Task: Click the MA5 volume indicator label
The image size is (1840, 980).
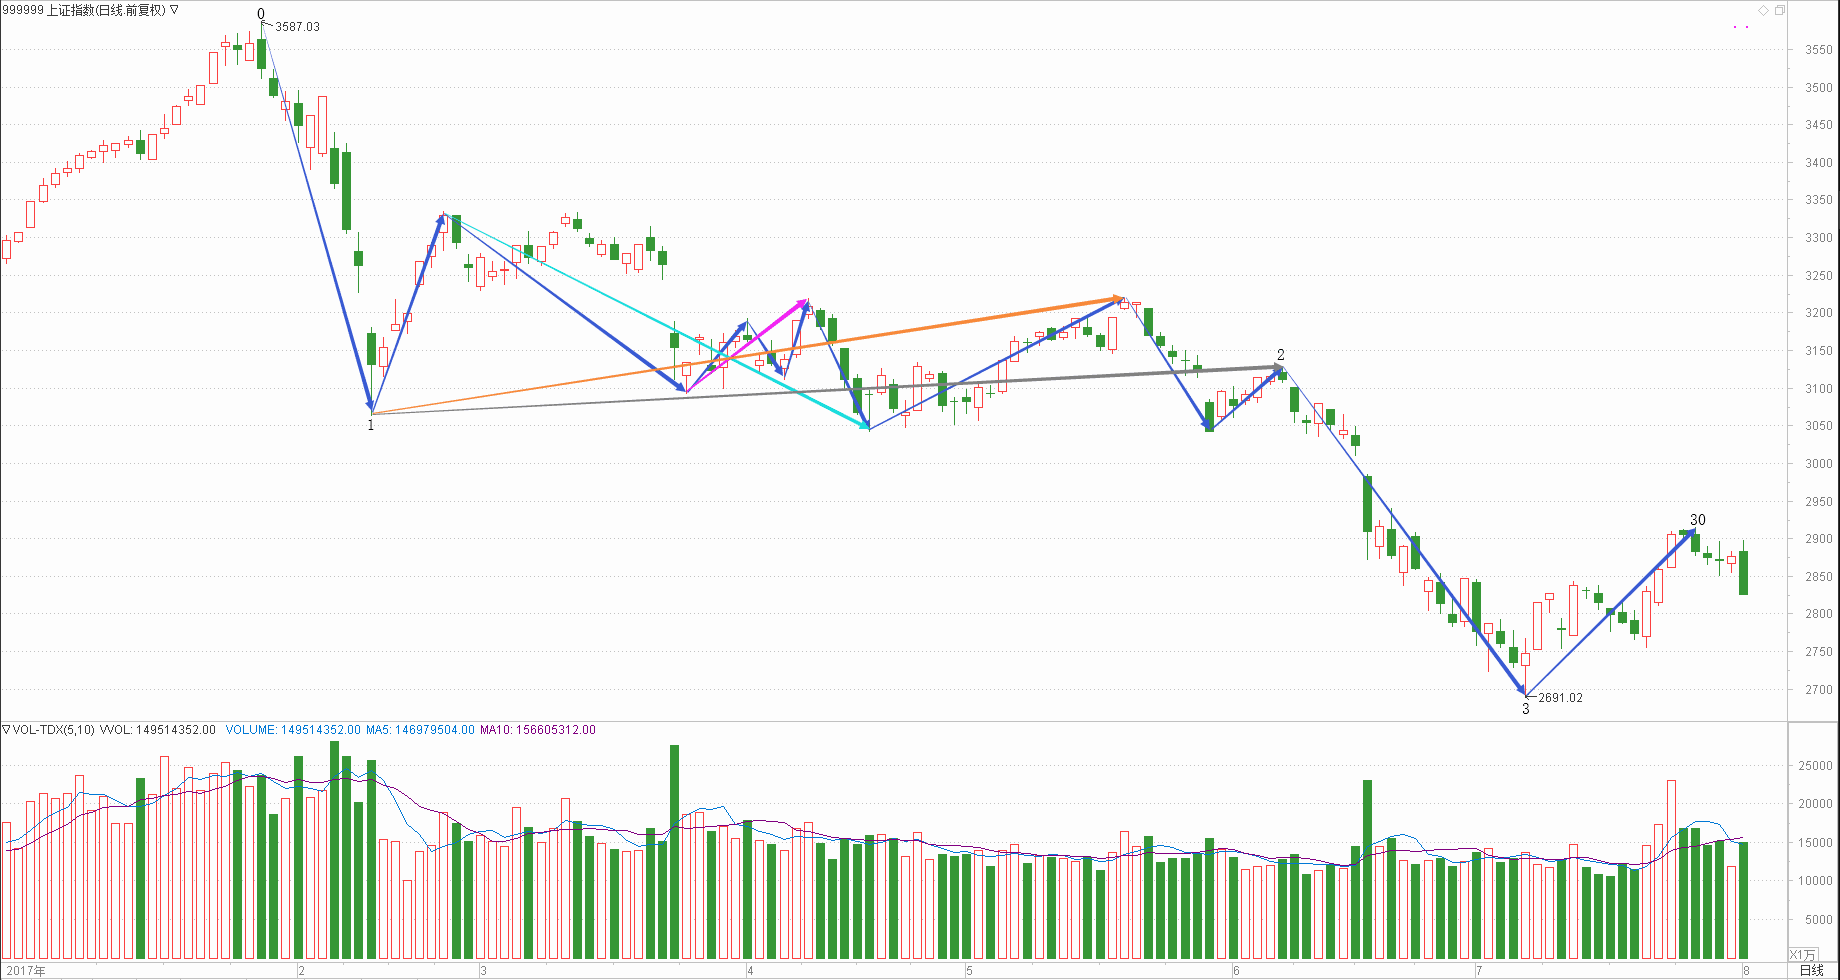Action: (x=420, y=730)
